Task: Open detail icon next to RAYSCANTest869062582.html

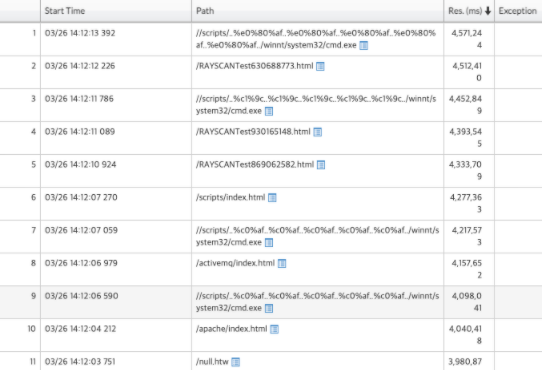Action: [321, 165]
